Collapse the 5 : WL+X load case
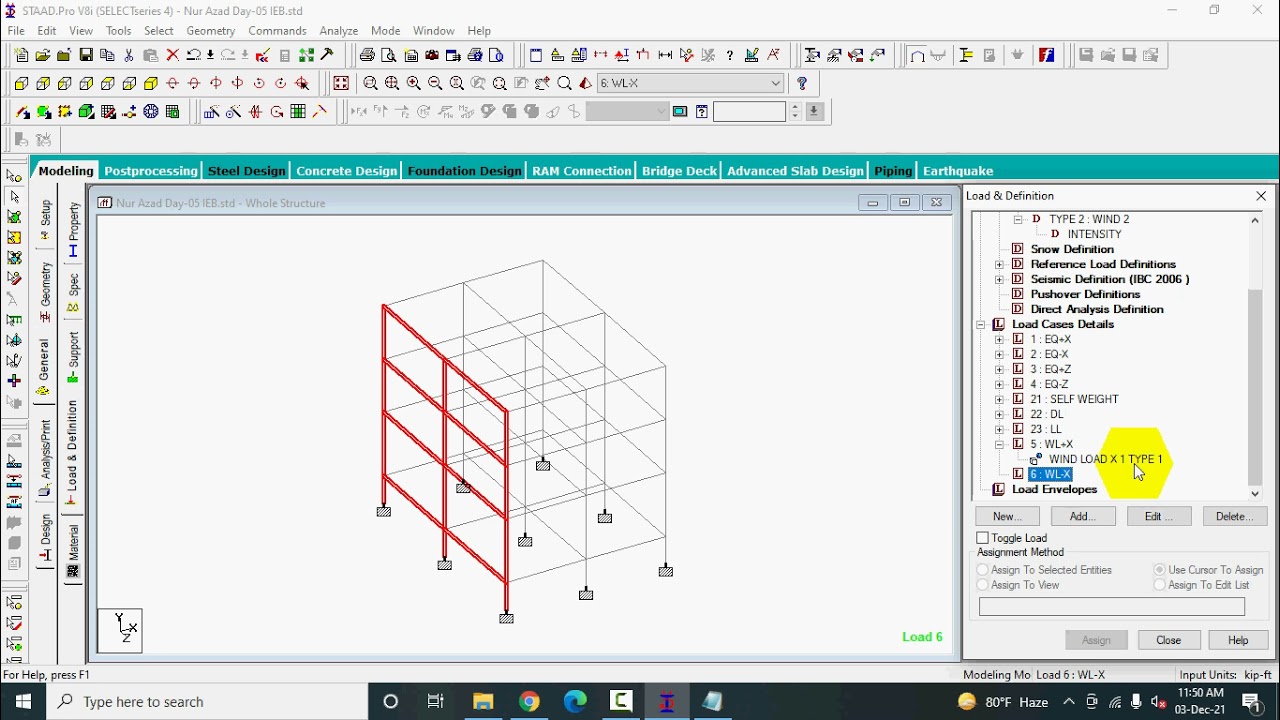The image size is (1280, 720). [999, 444]
